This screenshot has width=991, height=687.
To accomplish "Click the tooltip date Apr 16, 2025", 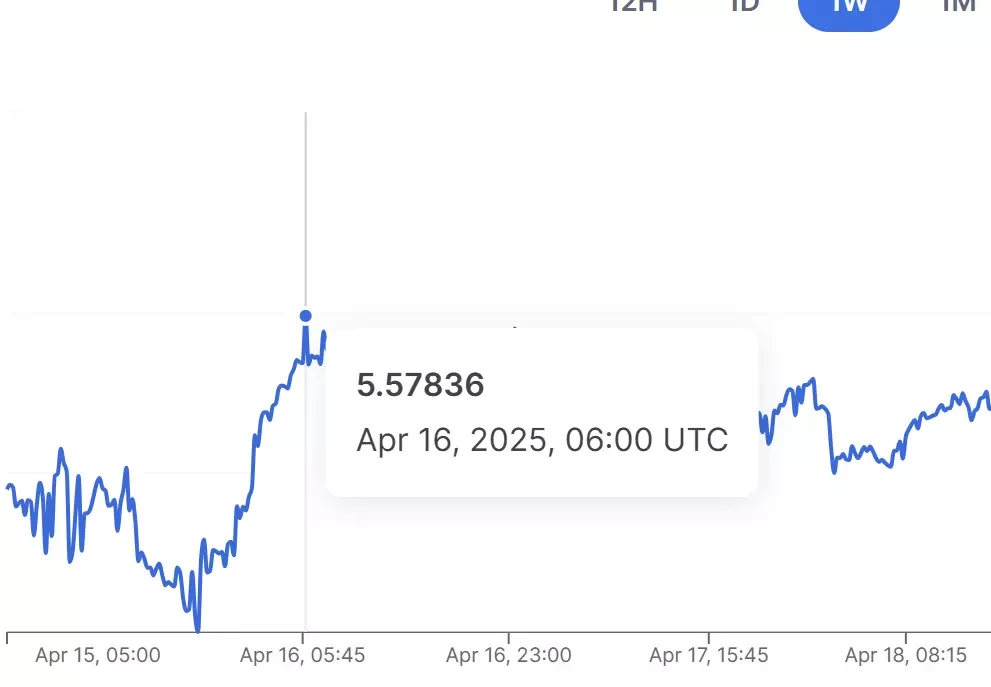I will coord(451,440).
